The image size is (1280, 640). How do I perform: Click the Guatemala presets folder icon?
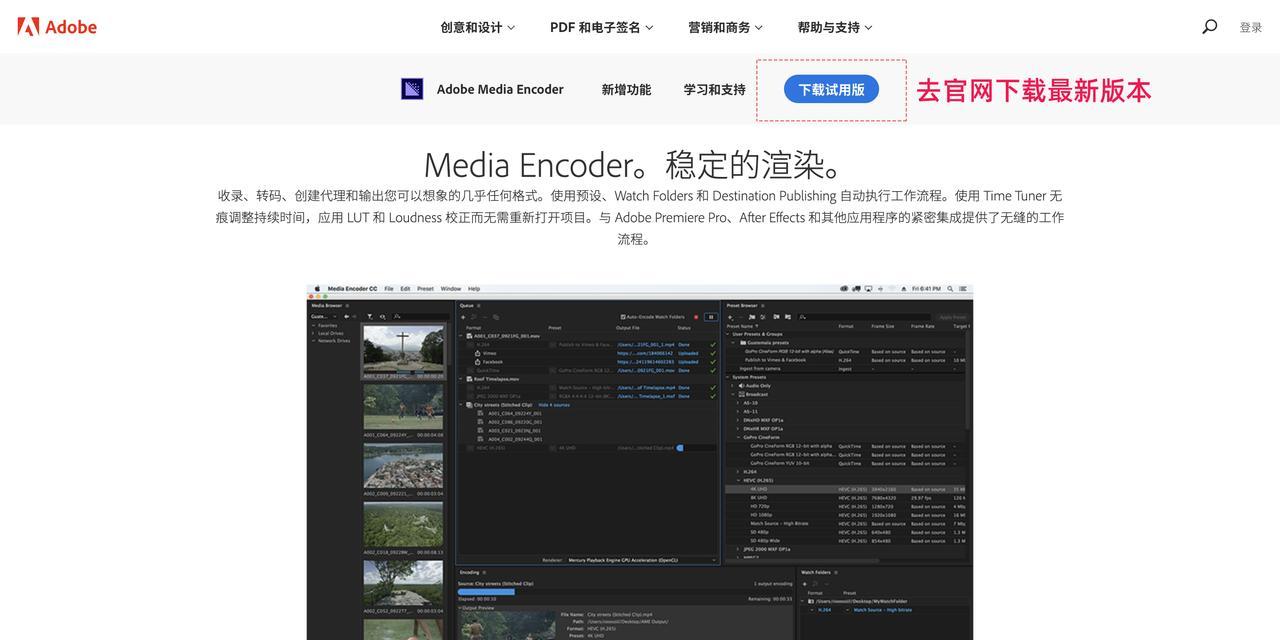coord(743,343)
